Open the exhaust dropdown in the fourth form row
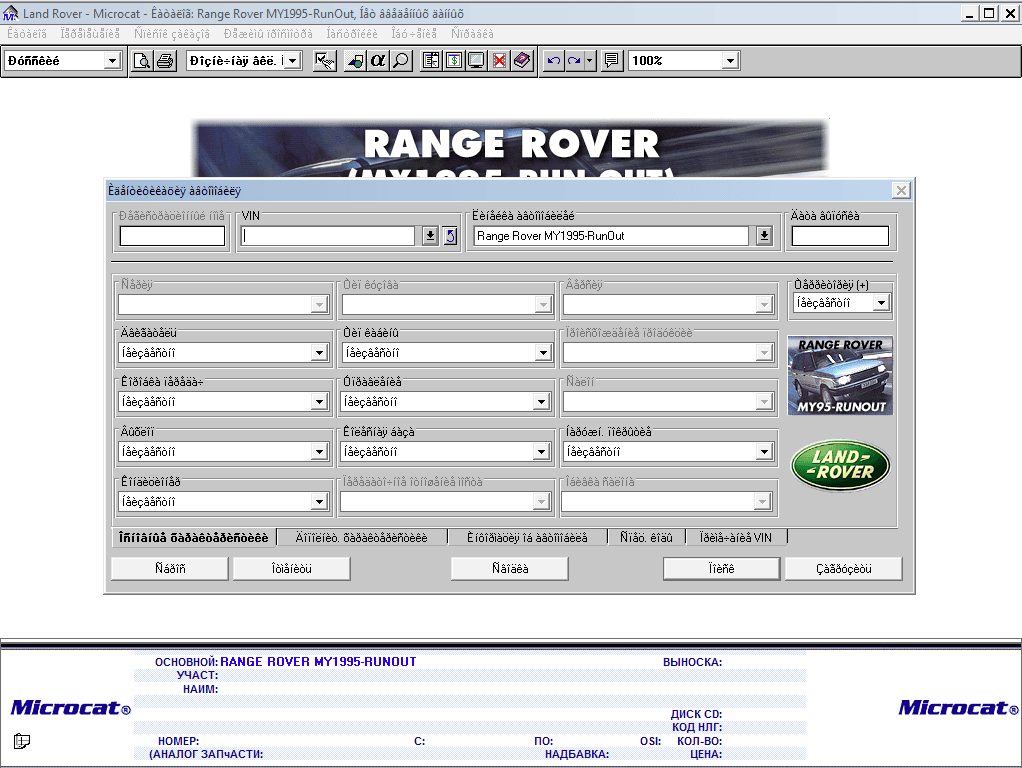Viewport: 1022px width, 768px height. tap(319, 451)
